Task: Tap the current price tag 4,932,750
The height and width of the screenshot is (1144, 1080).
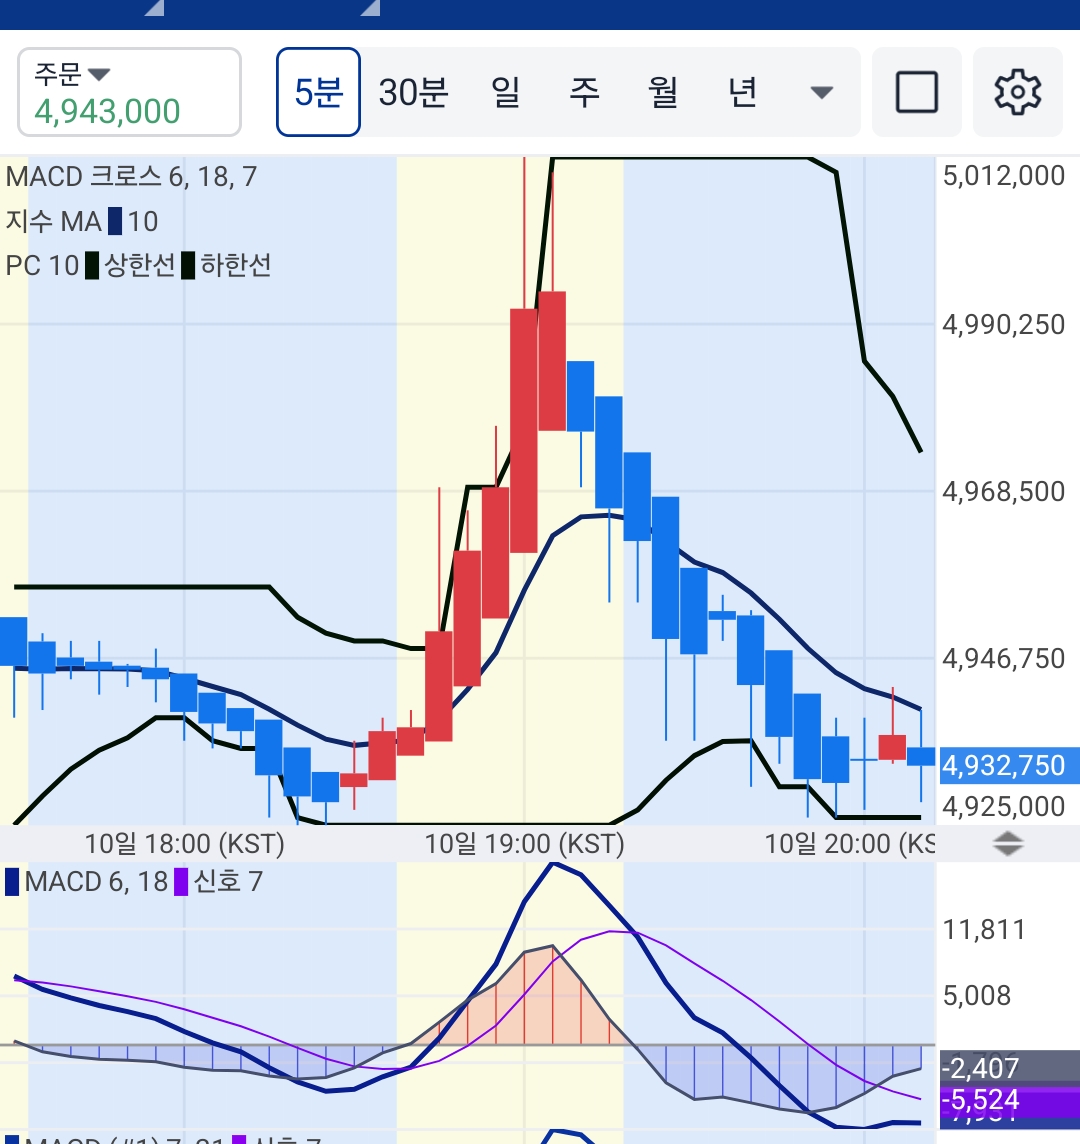Action: click(1003, 766)
